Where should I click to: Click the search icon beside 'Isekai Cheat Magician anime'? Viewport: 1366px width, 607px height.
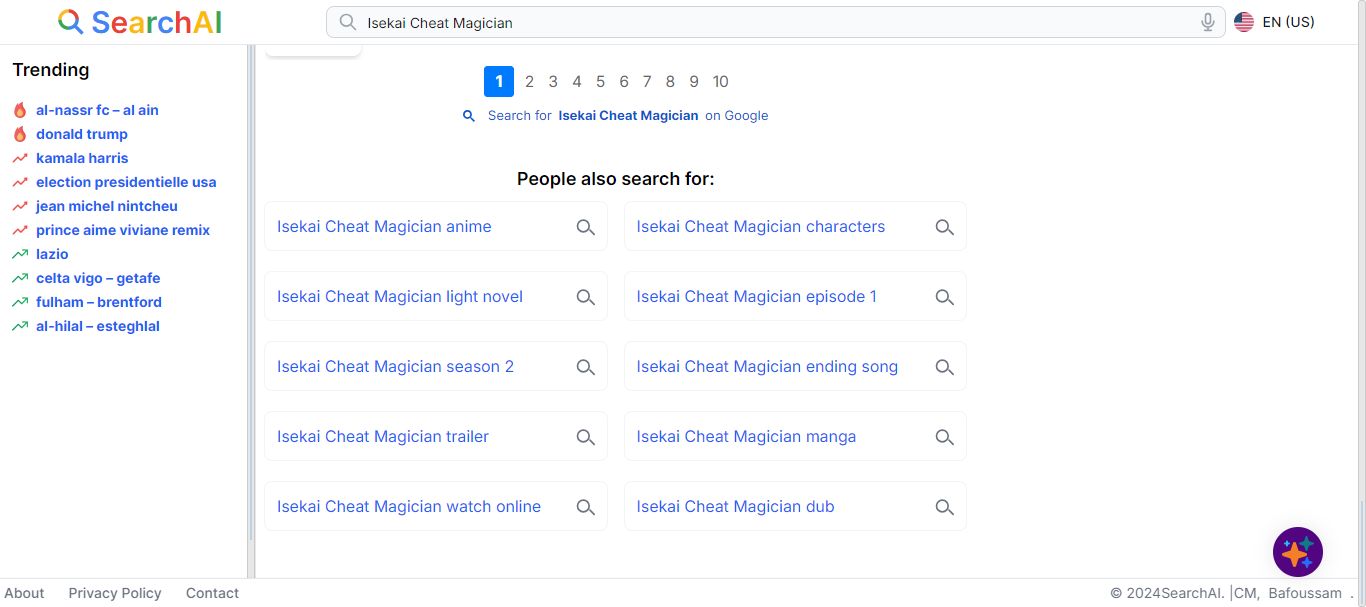point(585,227)
